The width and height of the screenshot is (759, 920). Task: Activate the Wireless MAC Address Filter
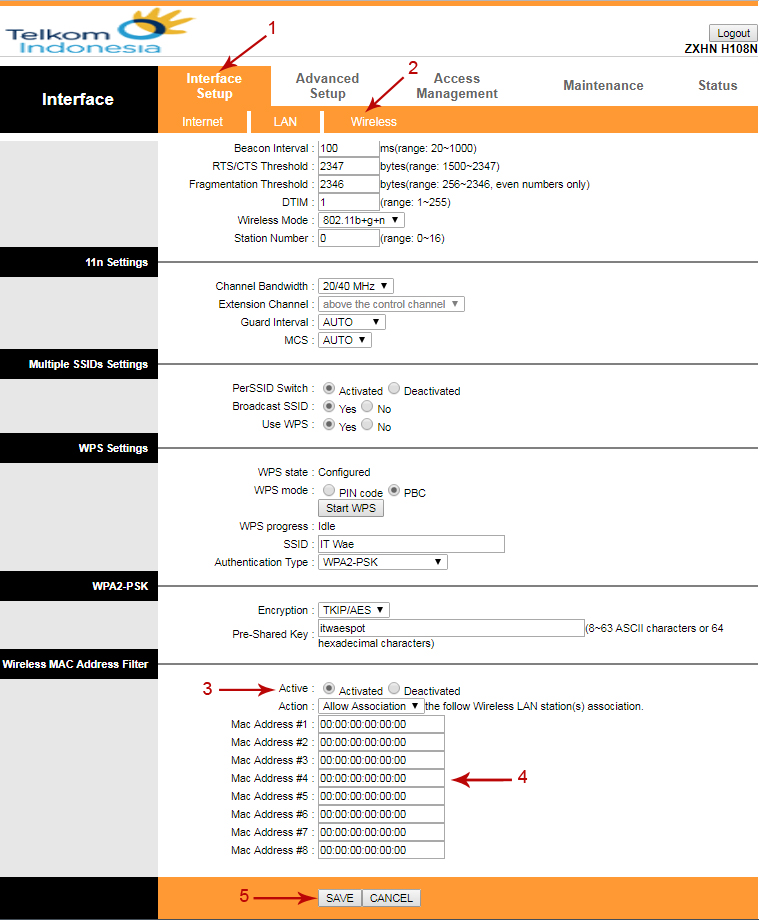[x=329, y=688]
